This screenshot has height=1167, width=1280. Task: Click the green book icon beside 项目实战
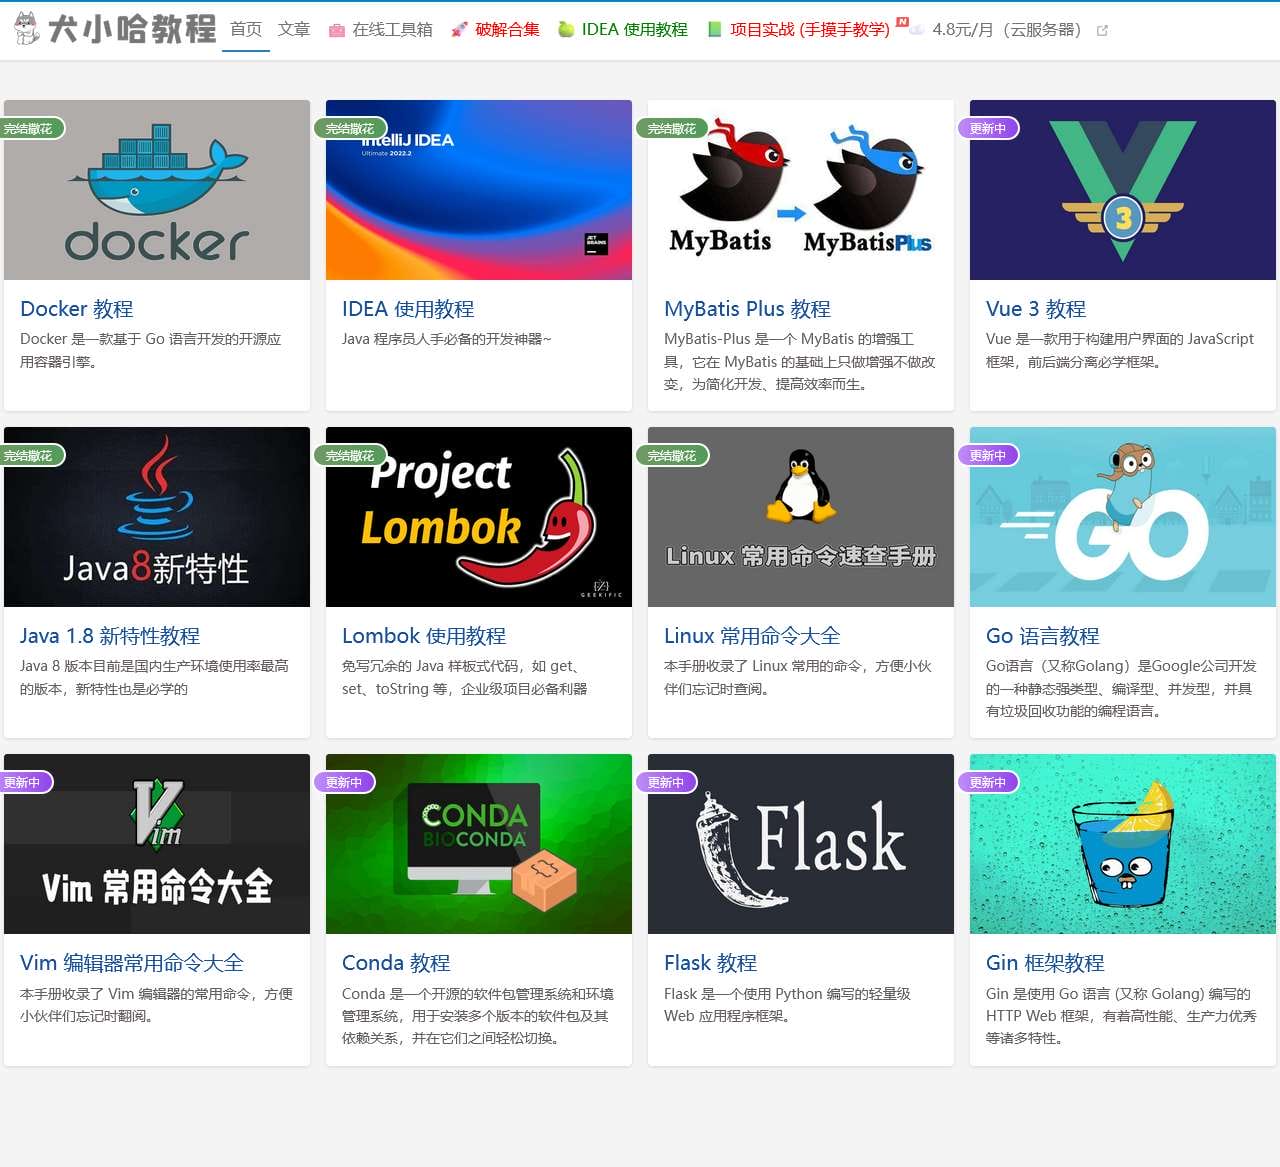[714, 29]
